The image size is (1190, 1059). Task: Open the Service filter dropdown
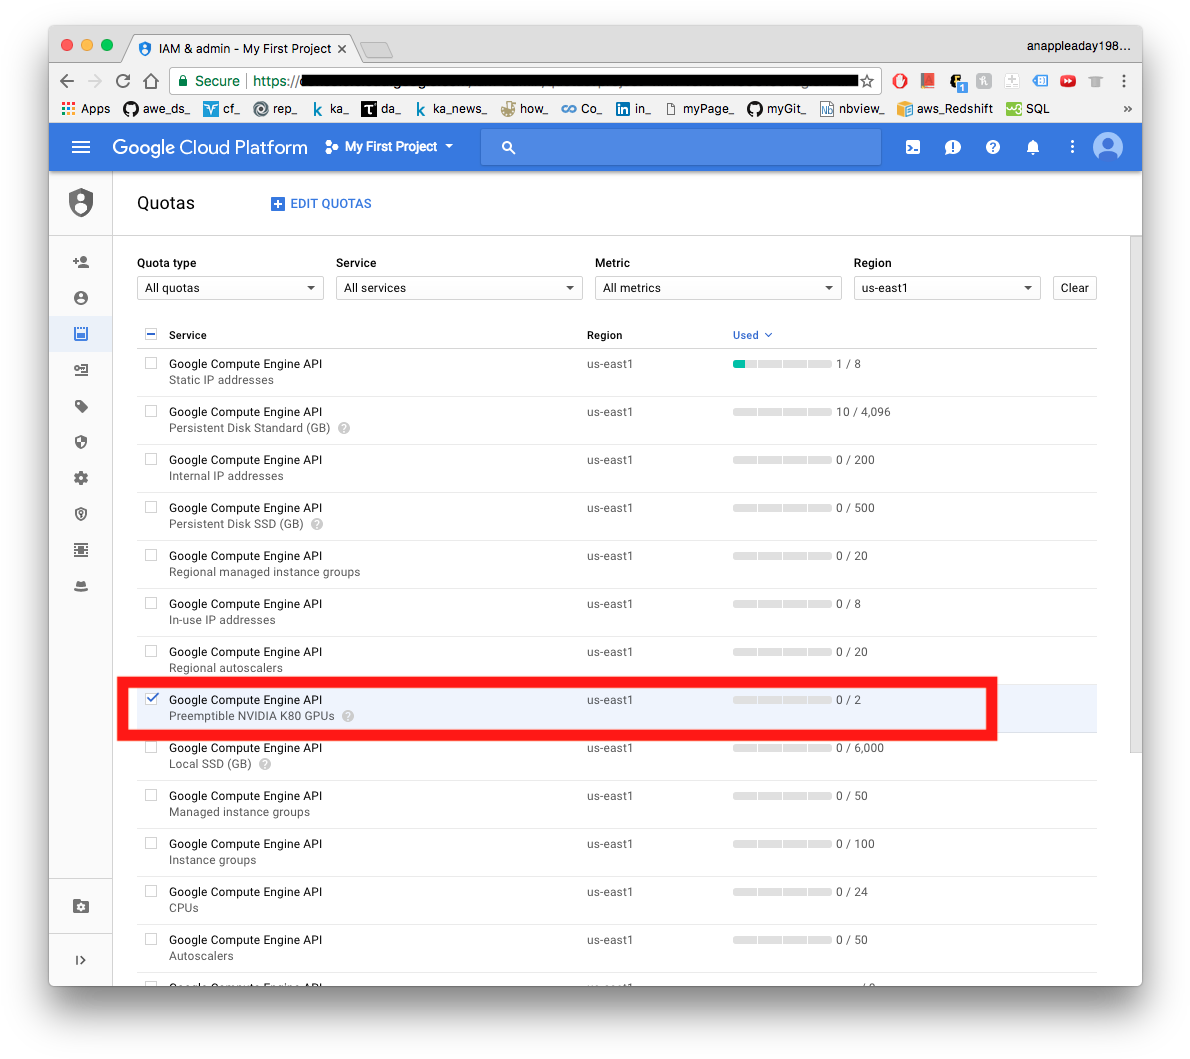(459, 288)
